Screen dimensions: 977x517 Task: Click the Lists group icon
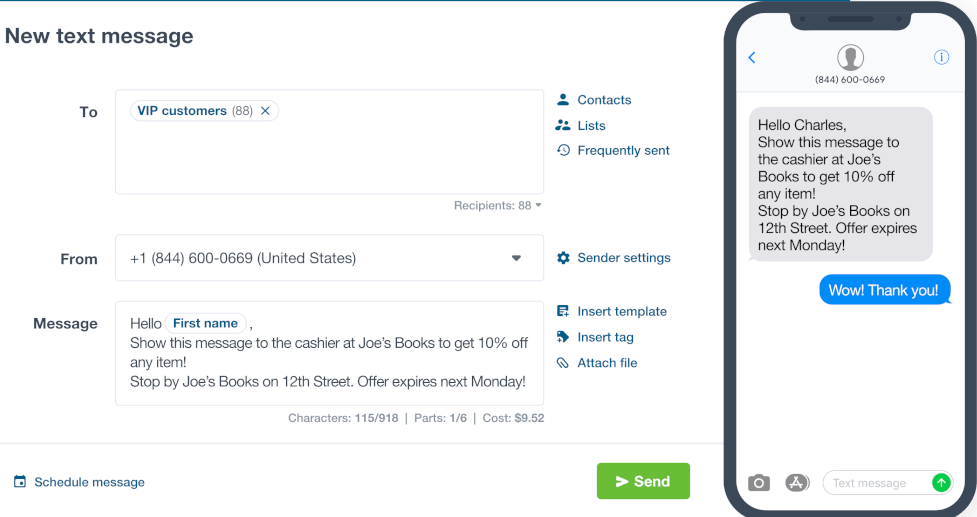pyautogui.click(x=563, y=125)
